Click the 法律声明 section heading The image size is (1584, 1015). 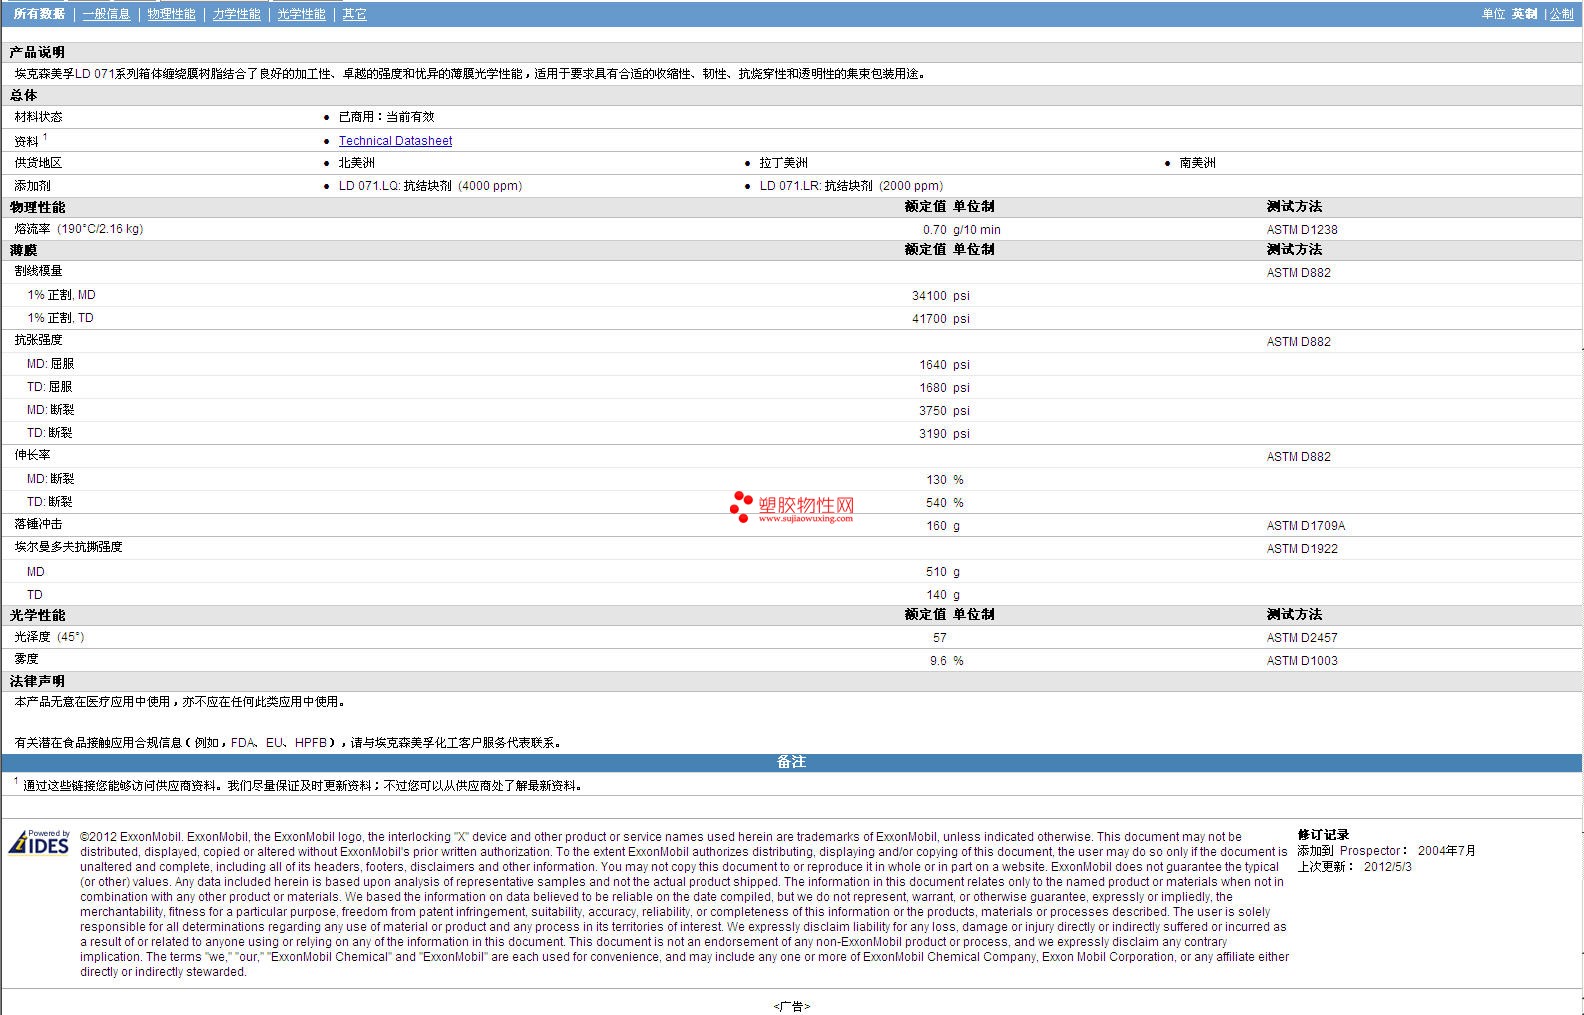point(37,681)
